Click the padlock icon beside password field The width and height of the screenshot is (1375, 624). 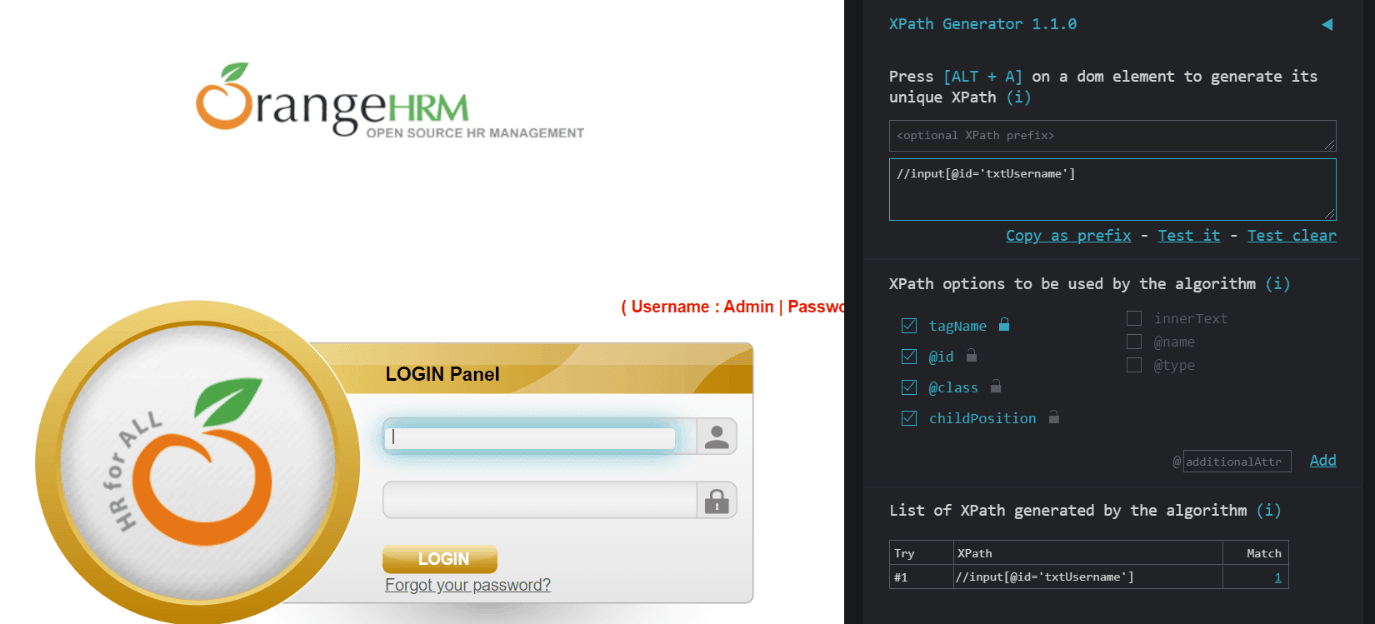tap(716, 499)
